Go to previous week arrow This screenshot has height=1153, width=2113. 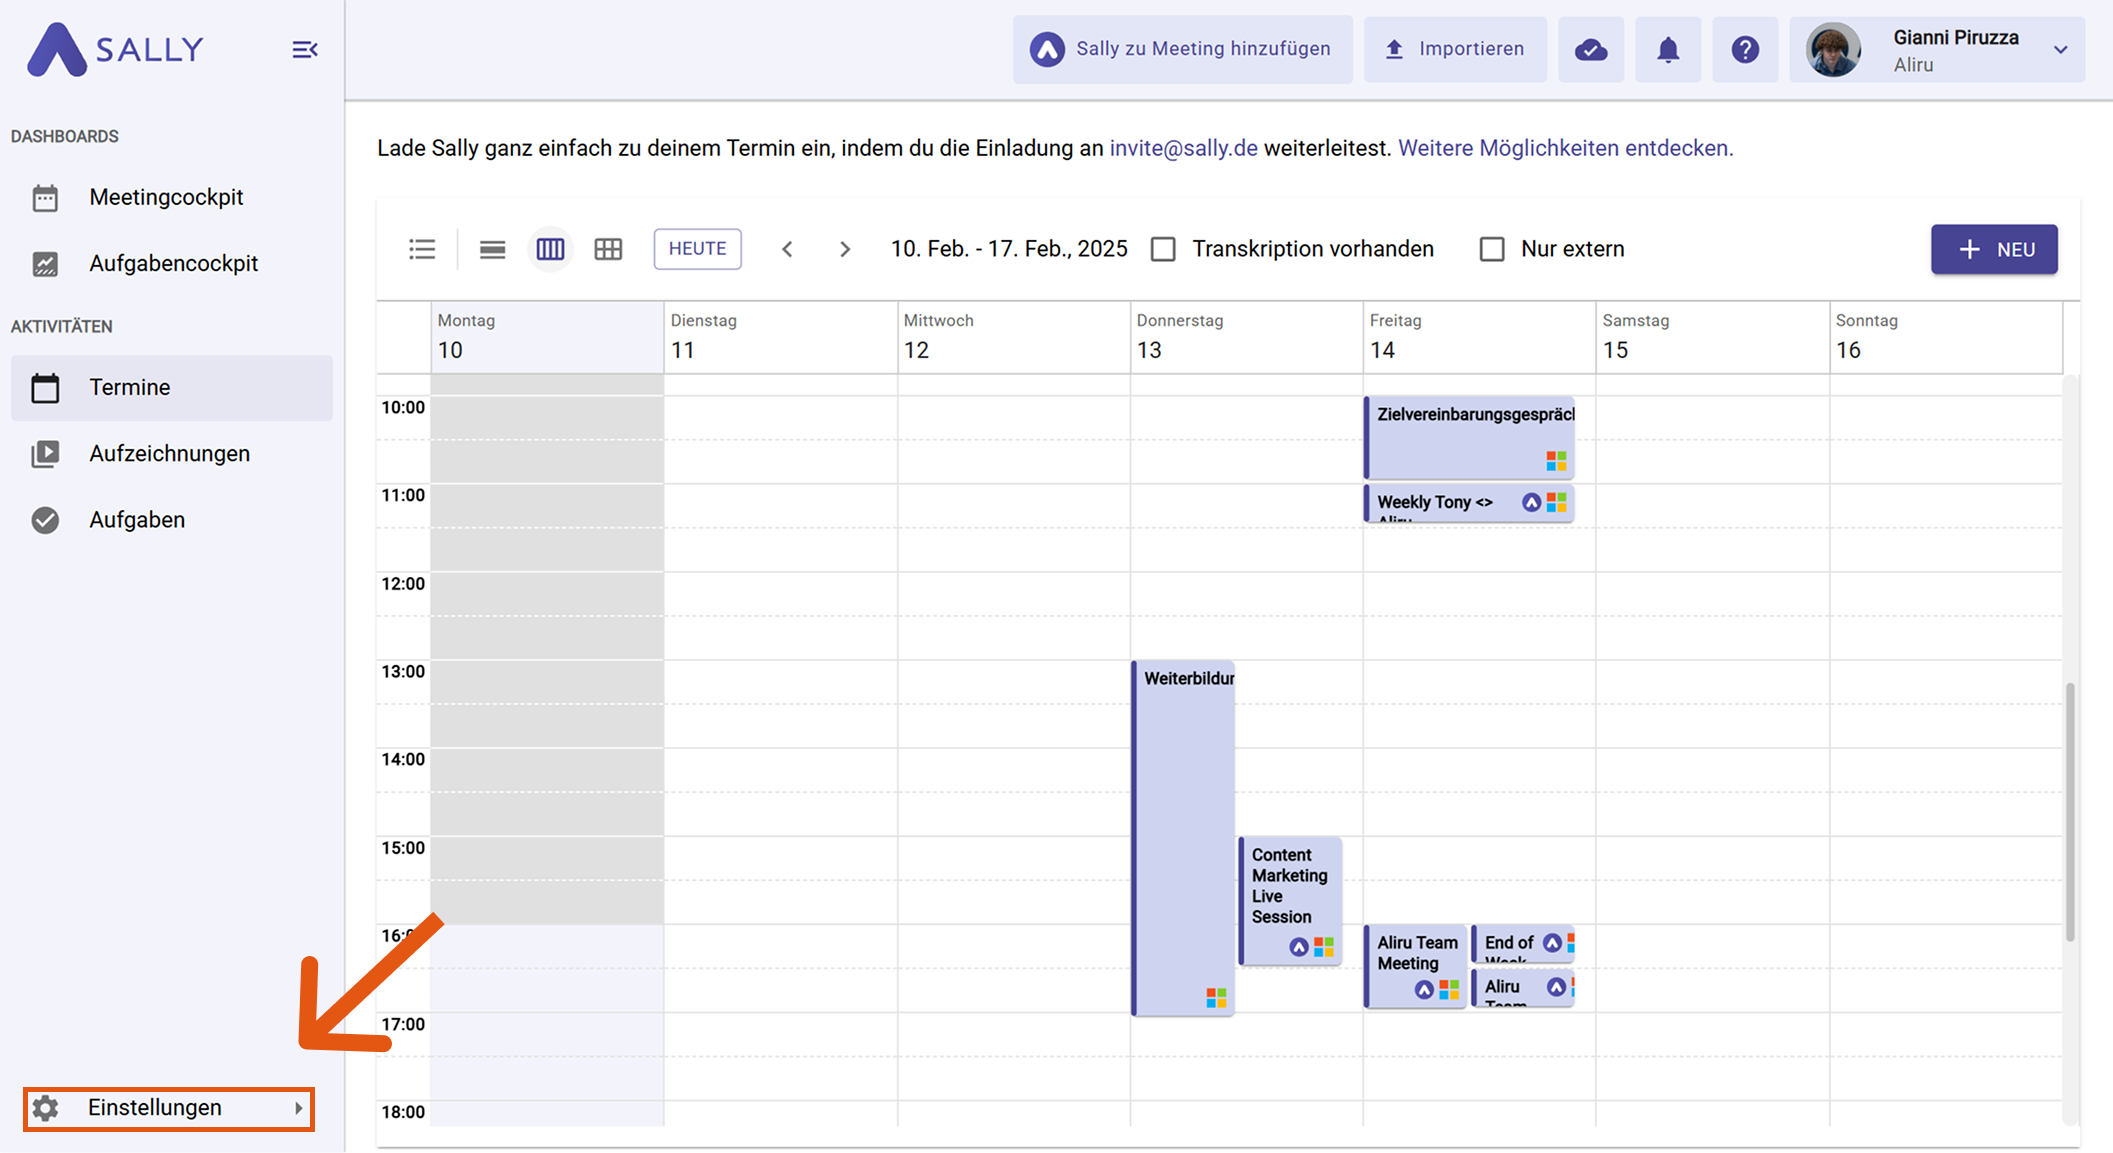point(787,249)
